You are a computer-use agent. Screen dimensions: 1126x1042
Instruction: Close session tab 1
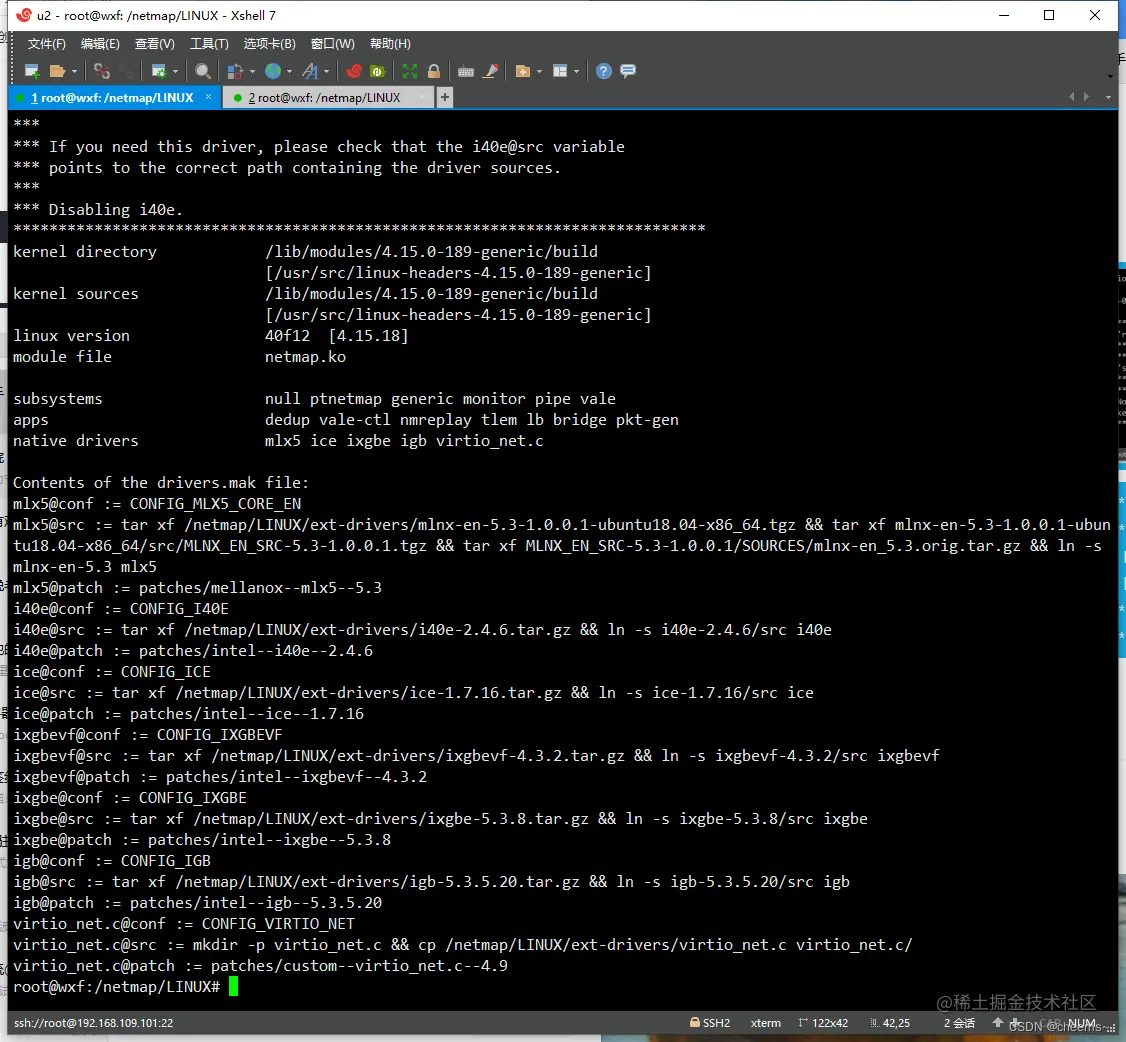point(208,97)
